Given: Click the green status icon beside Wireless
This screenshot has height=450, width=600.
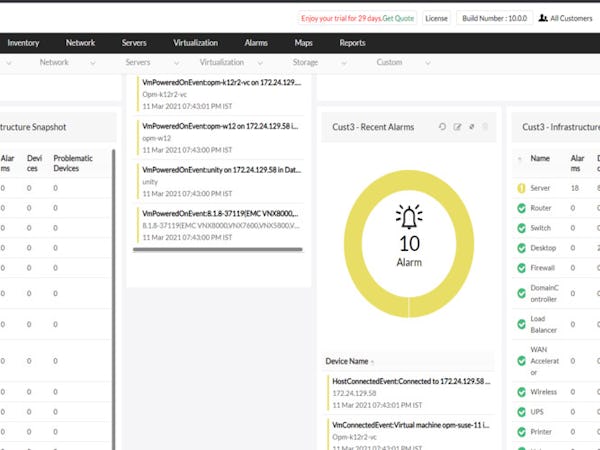Looking at the screenshot, I should coord(521,392).
